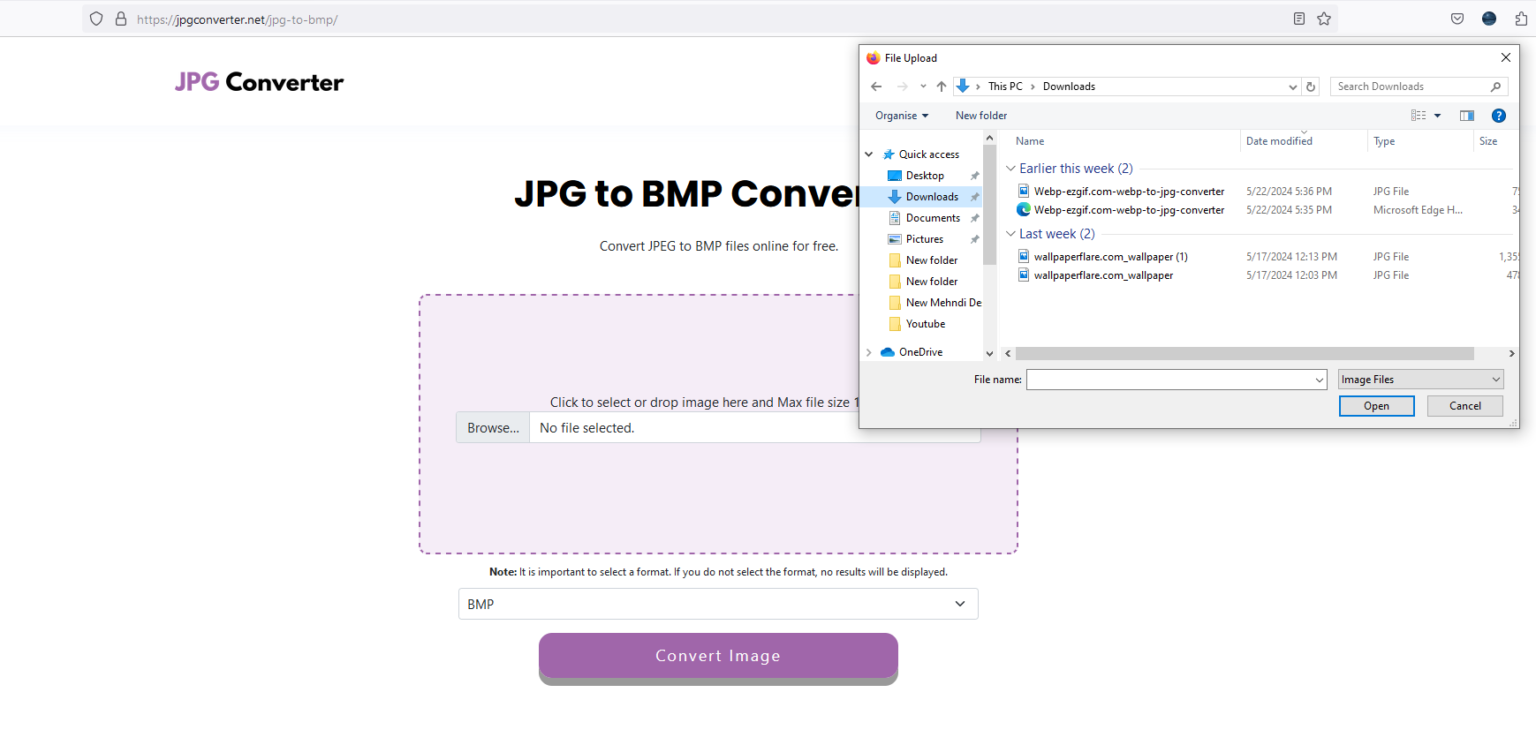This screenshot has width=1536, height=730.
Task: Expand the address path history dropdown
Action: (1293, 87)
